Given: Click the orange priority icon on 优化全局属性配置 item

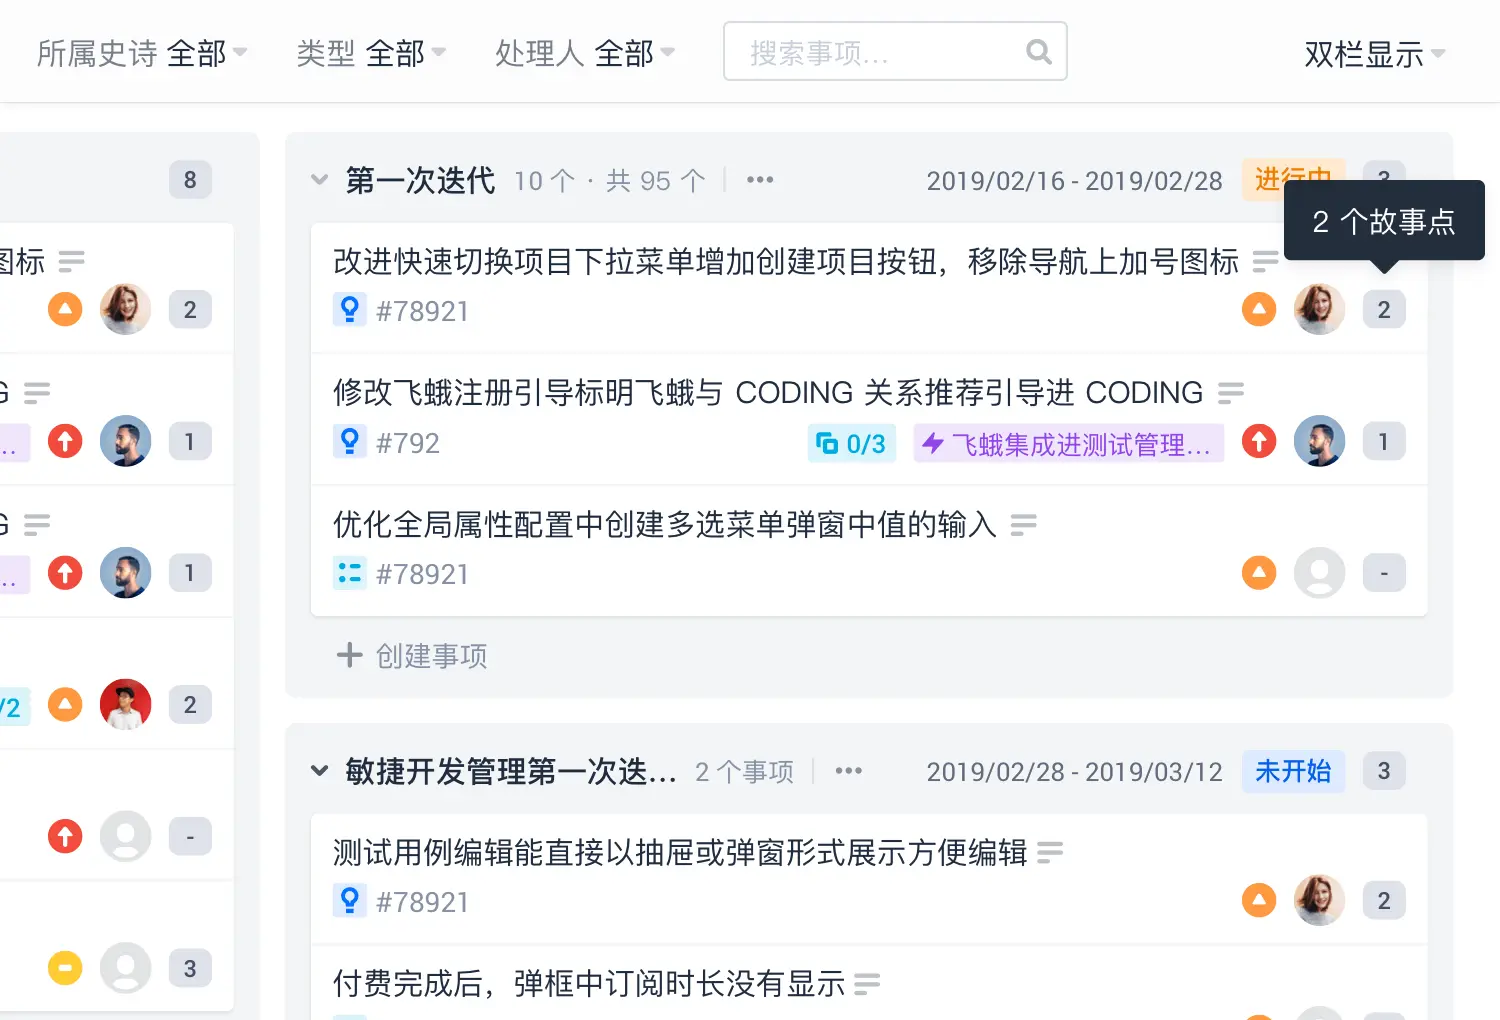Looking at the screenshot, I should [x=1259, y=573].
